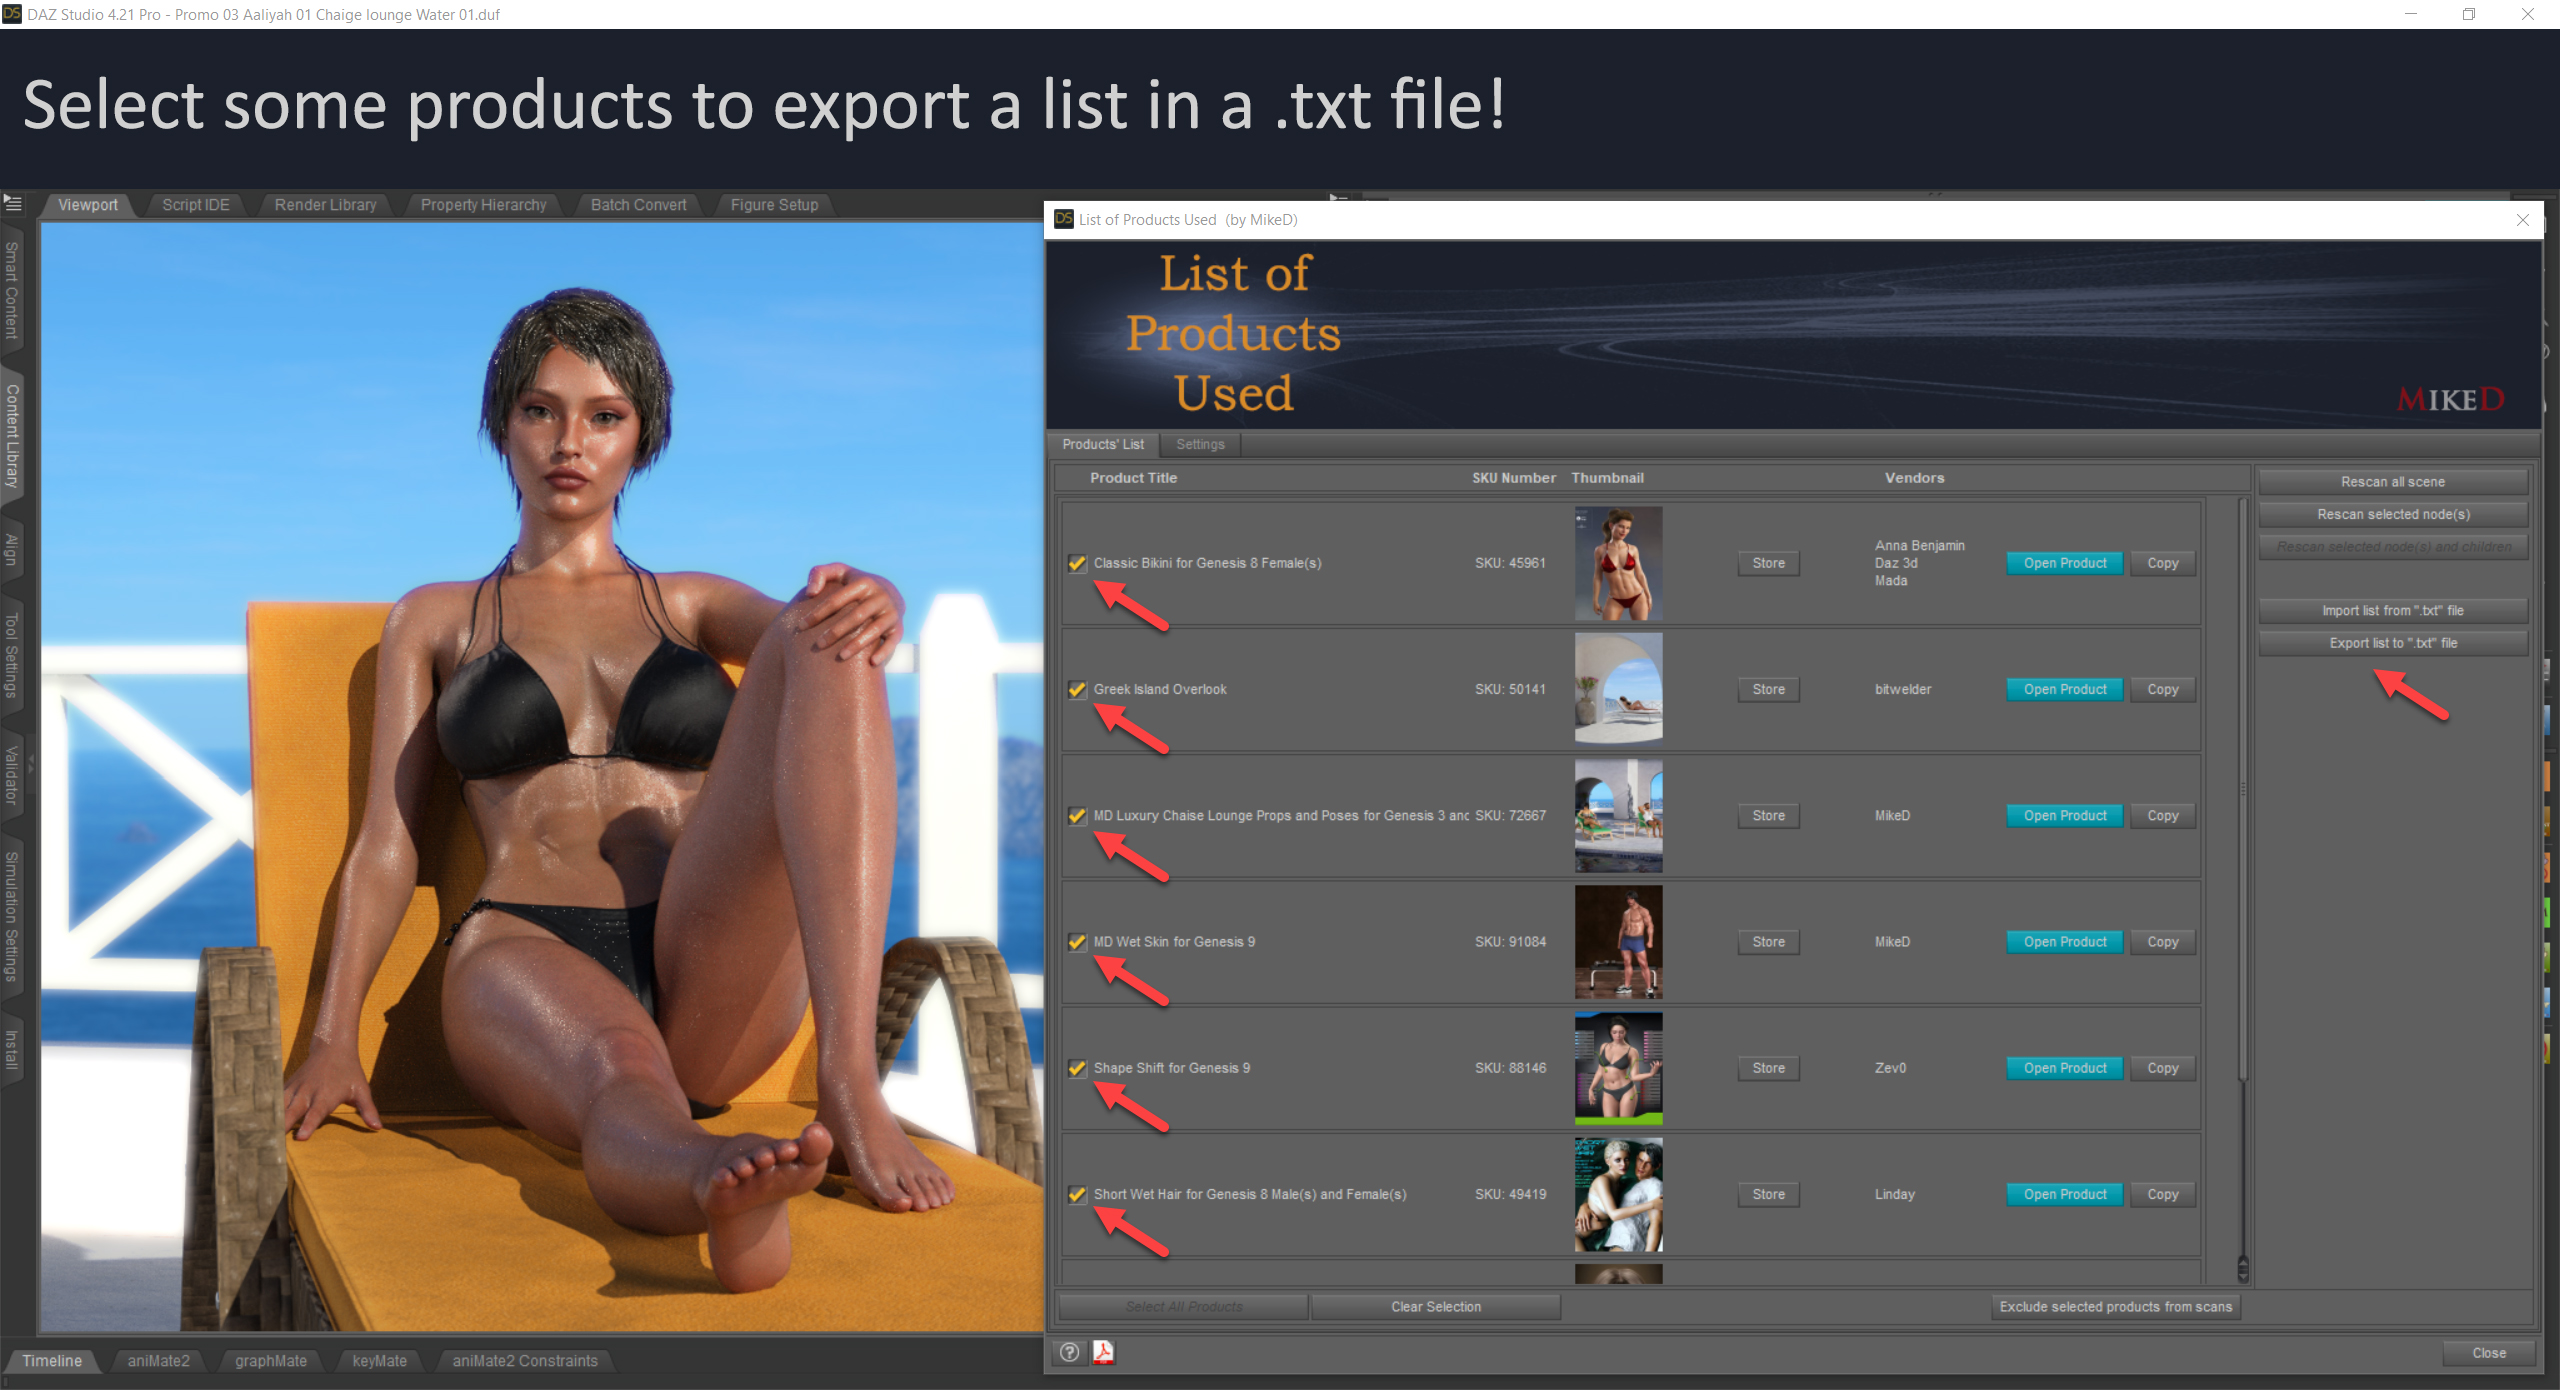
Task: Click the DAZ Studio logo in title bar
Action: [x=12, y=14]
